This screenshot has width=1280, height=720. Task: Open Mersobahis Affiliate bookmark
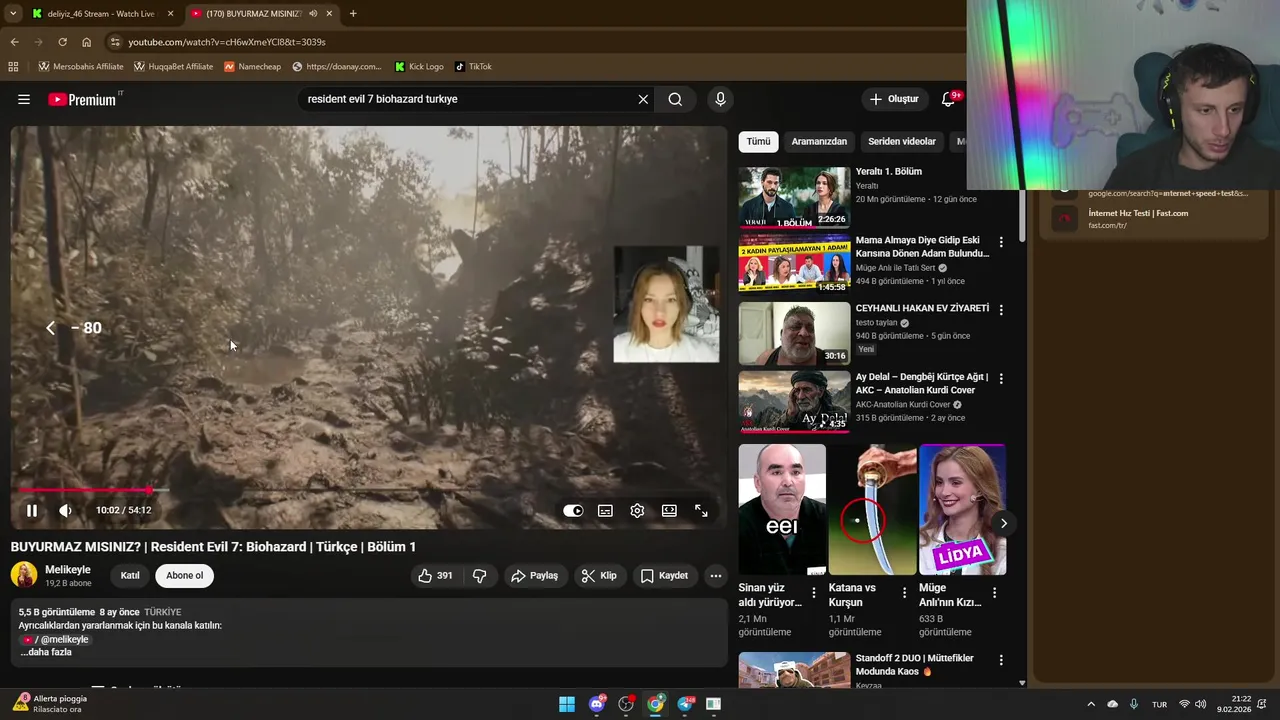click(x=81, y=67)
